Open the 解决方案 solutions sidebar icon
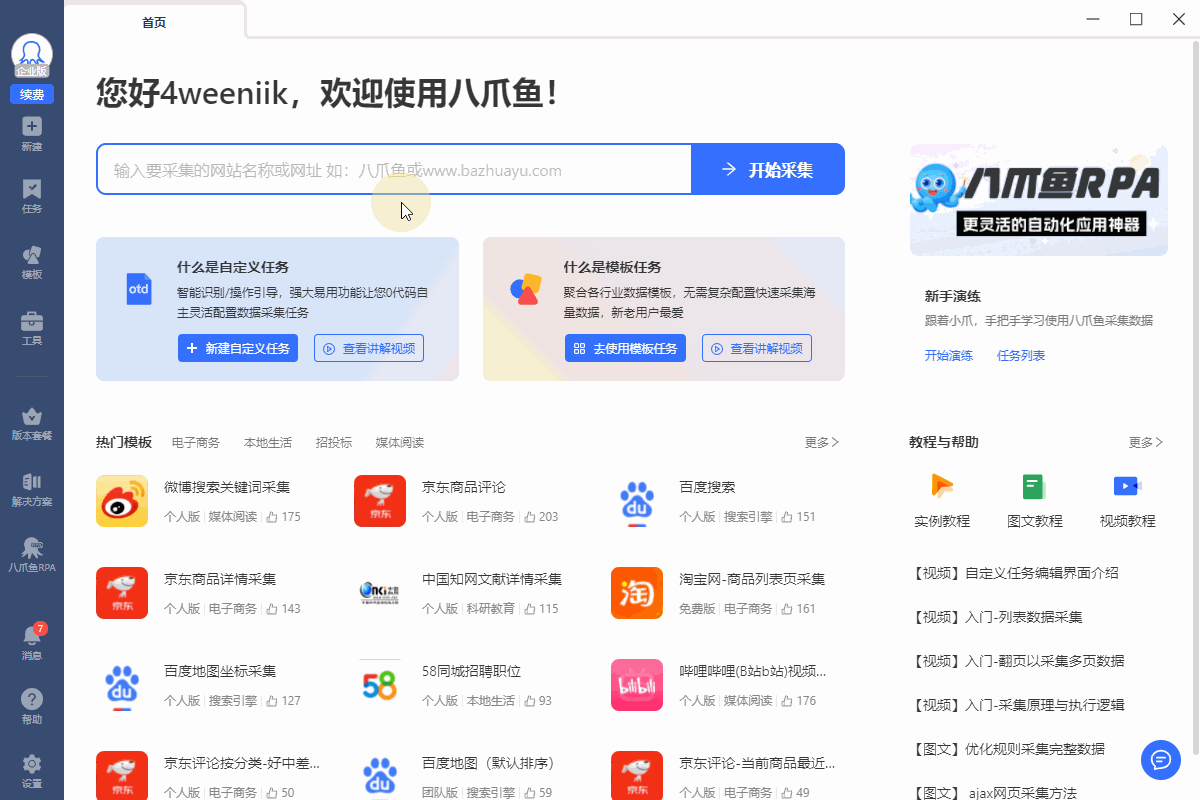1200x800 pixels. [32, 489]
